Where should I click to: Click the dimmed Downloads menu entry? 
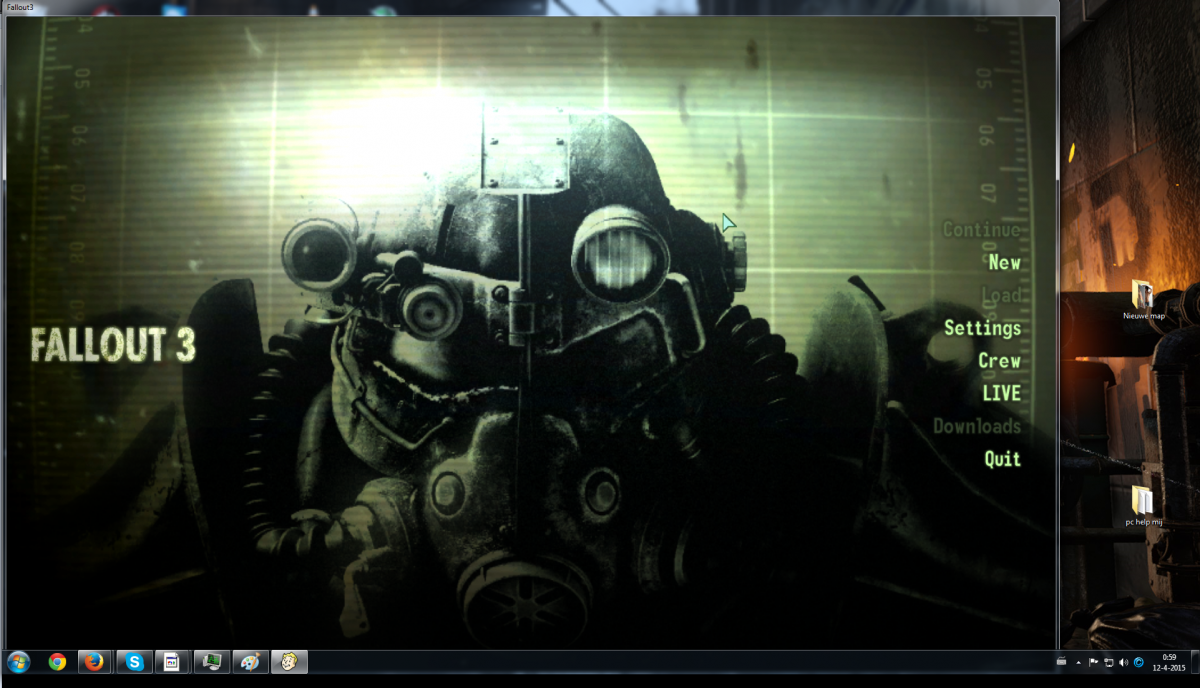977,426
